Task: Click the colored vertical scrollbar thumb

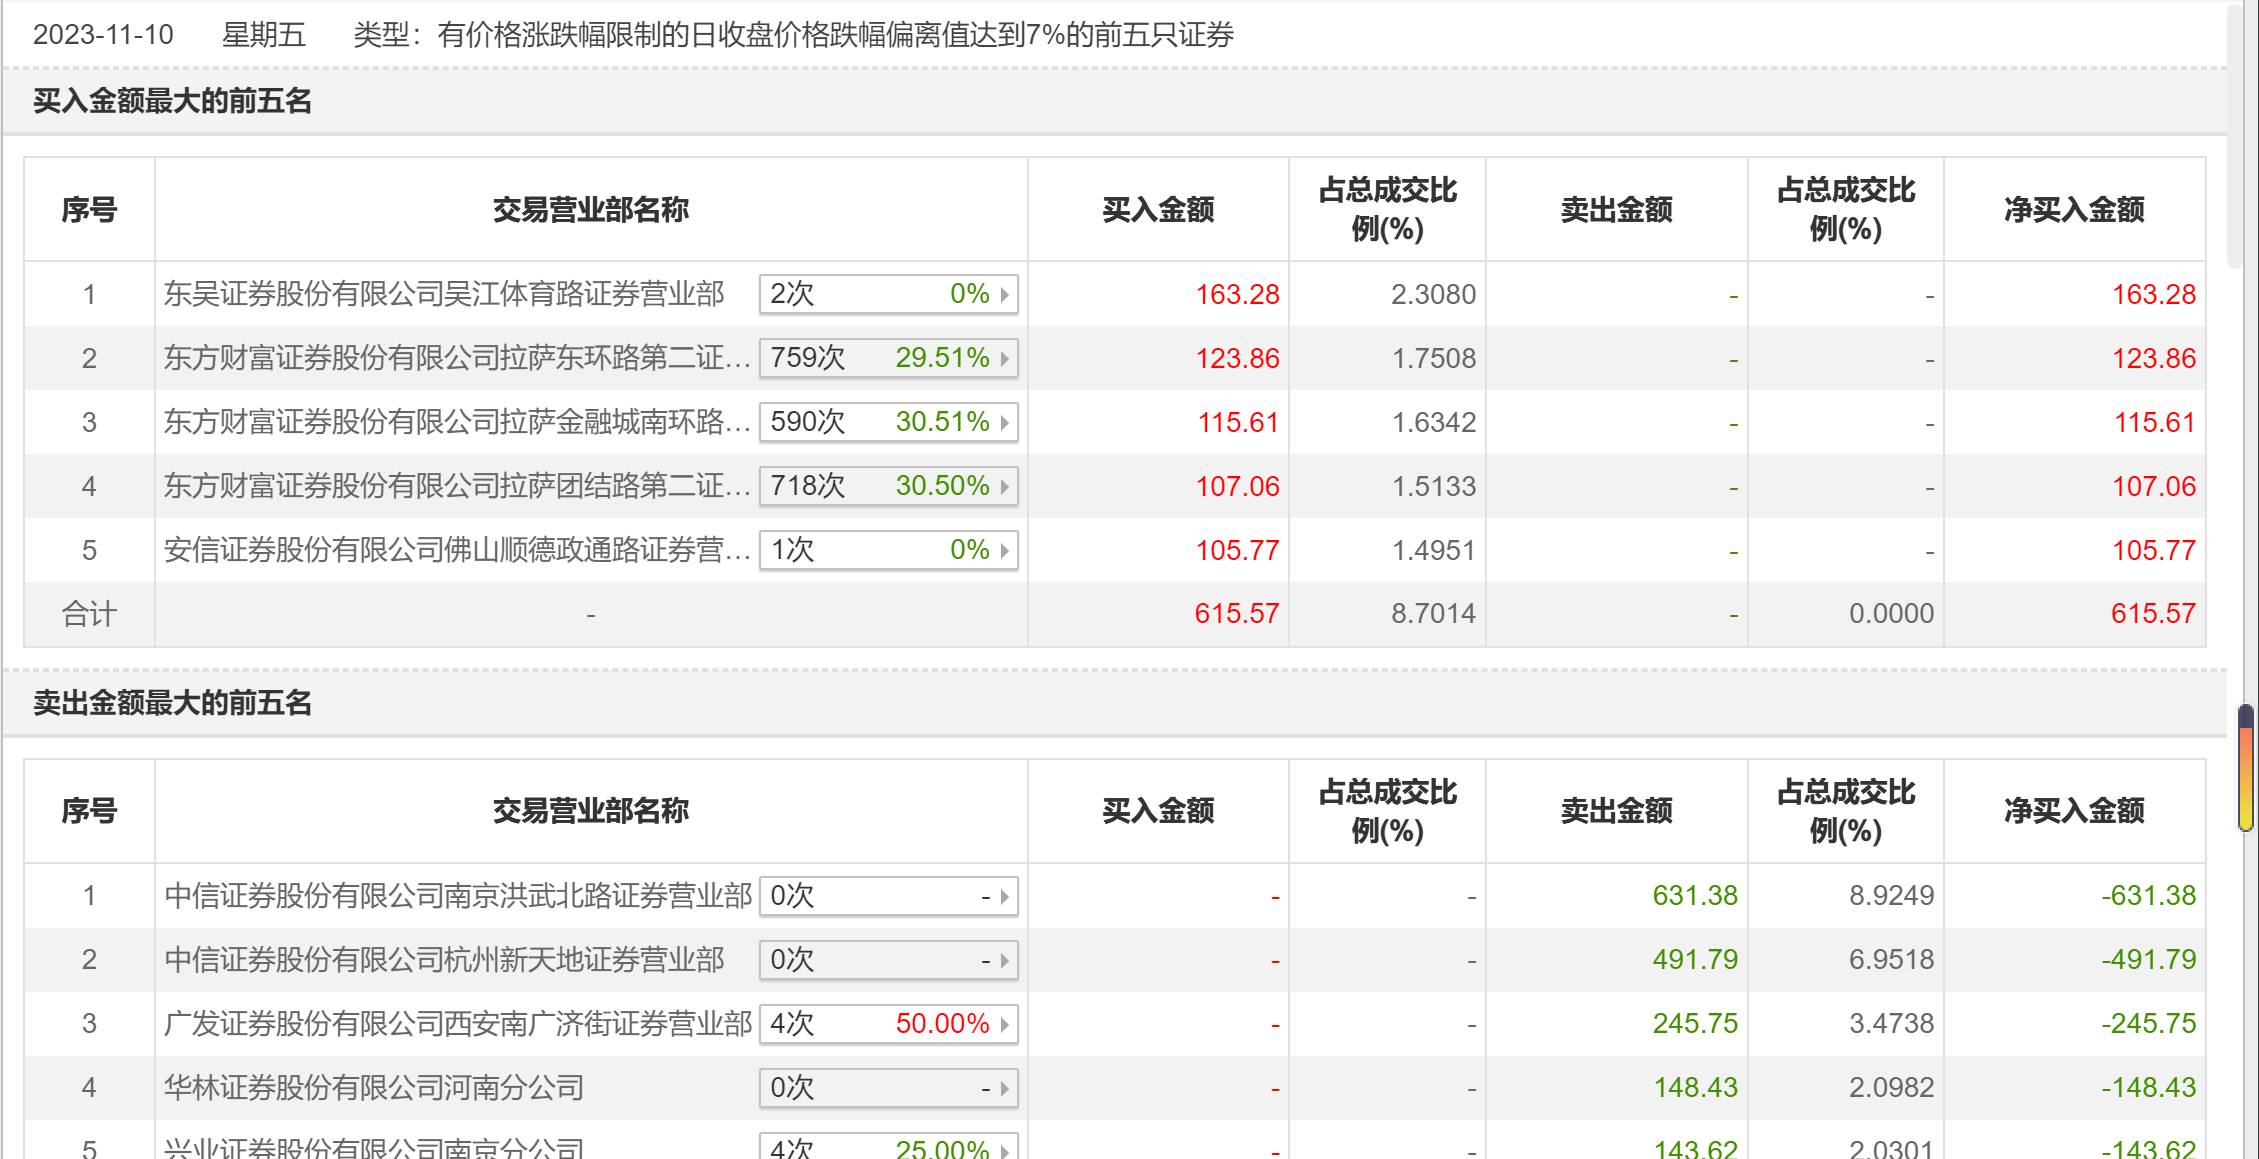Action: click(x=2246, y=768)
